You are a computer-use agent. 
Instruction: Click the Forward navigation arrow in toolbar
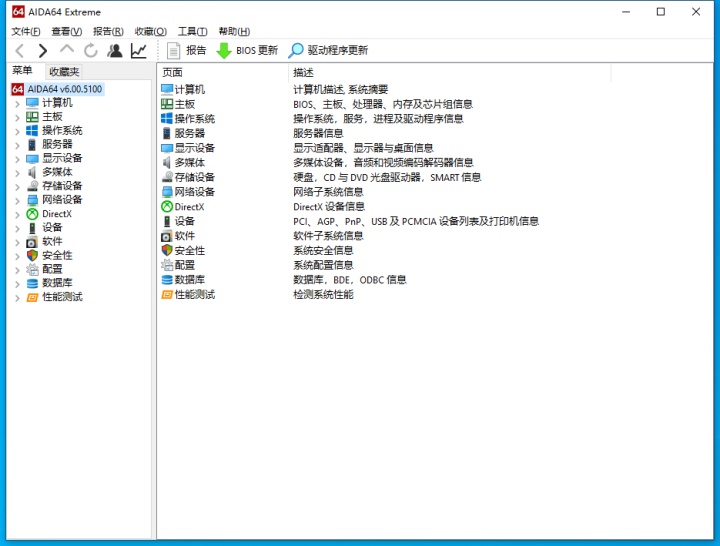[x=43, y=50]
